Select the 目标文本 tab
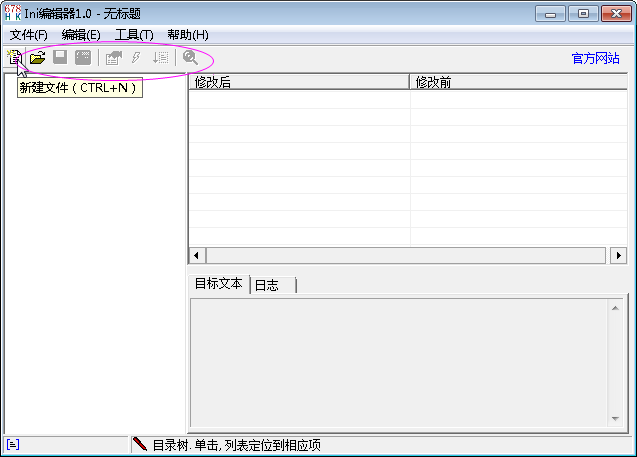This screenshot has height=457, width=637. (218, 284)
